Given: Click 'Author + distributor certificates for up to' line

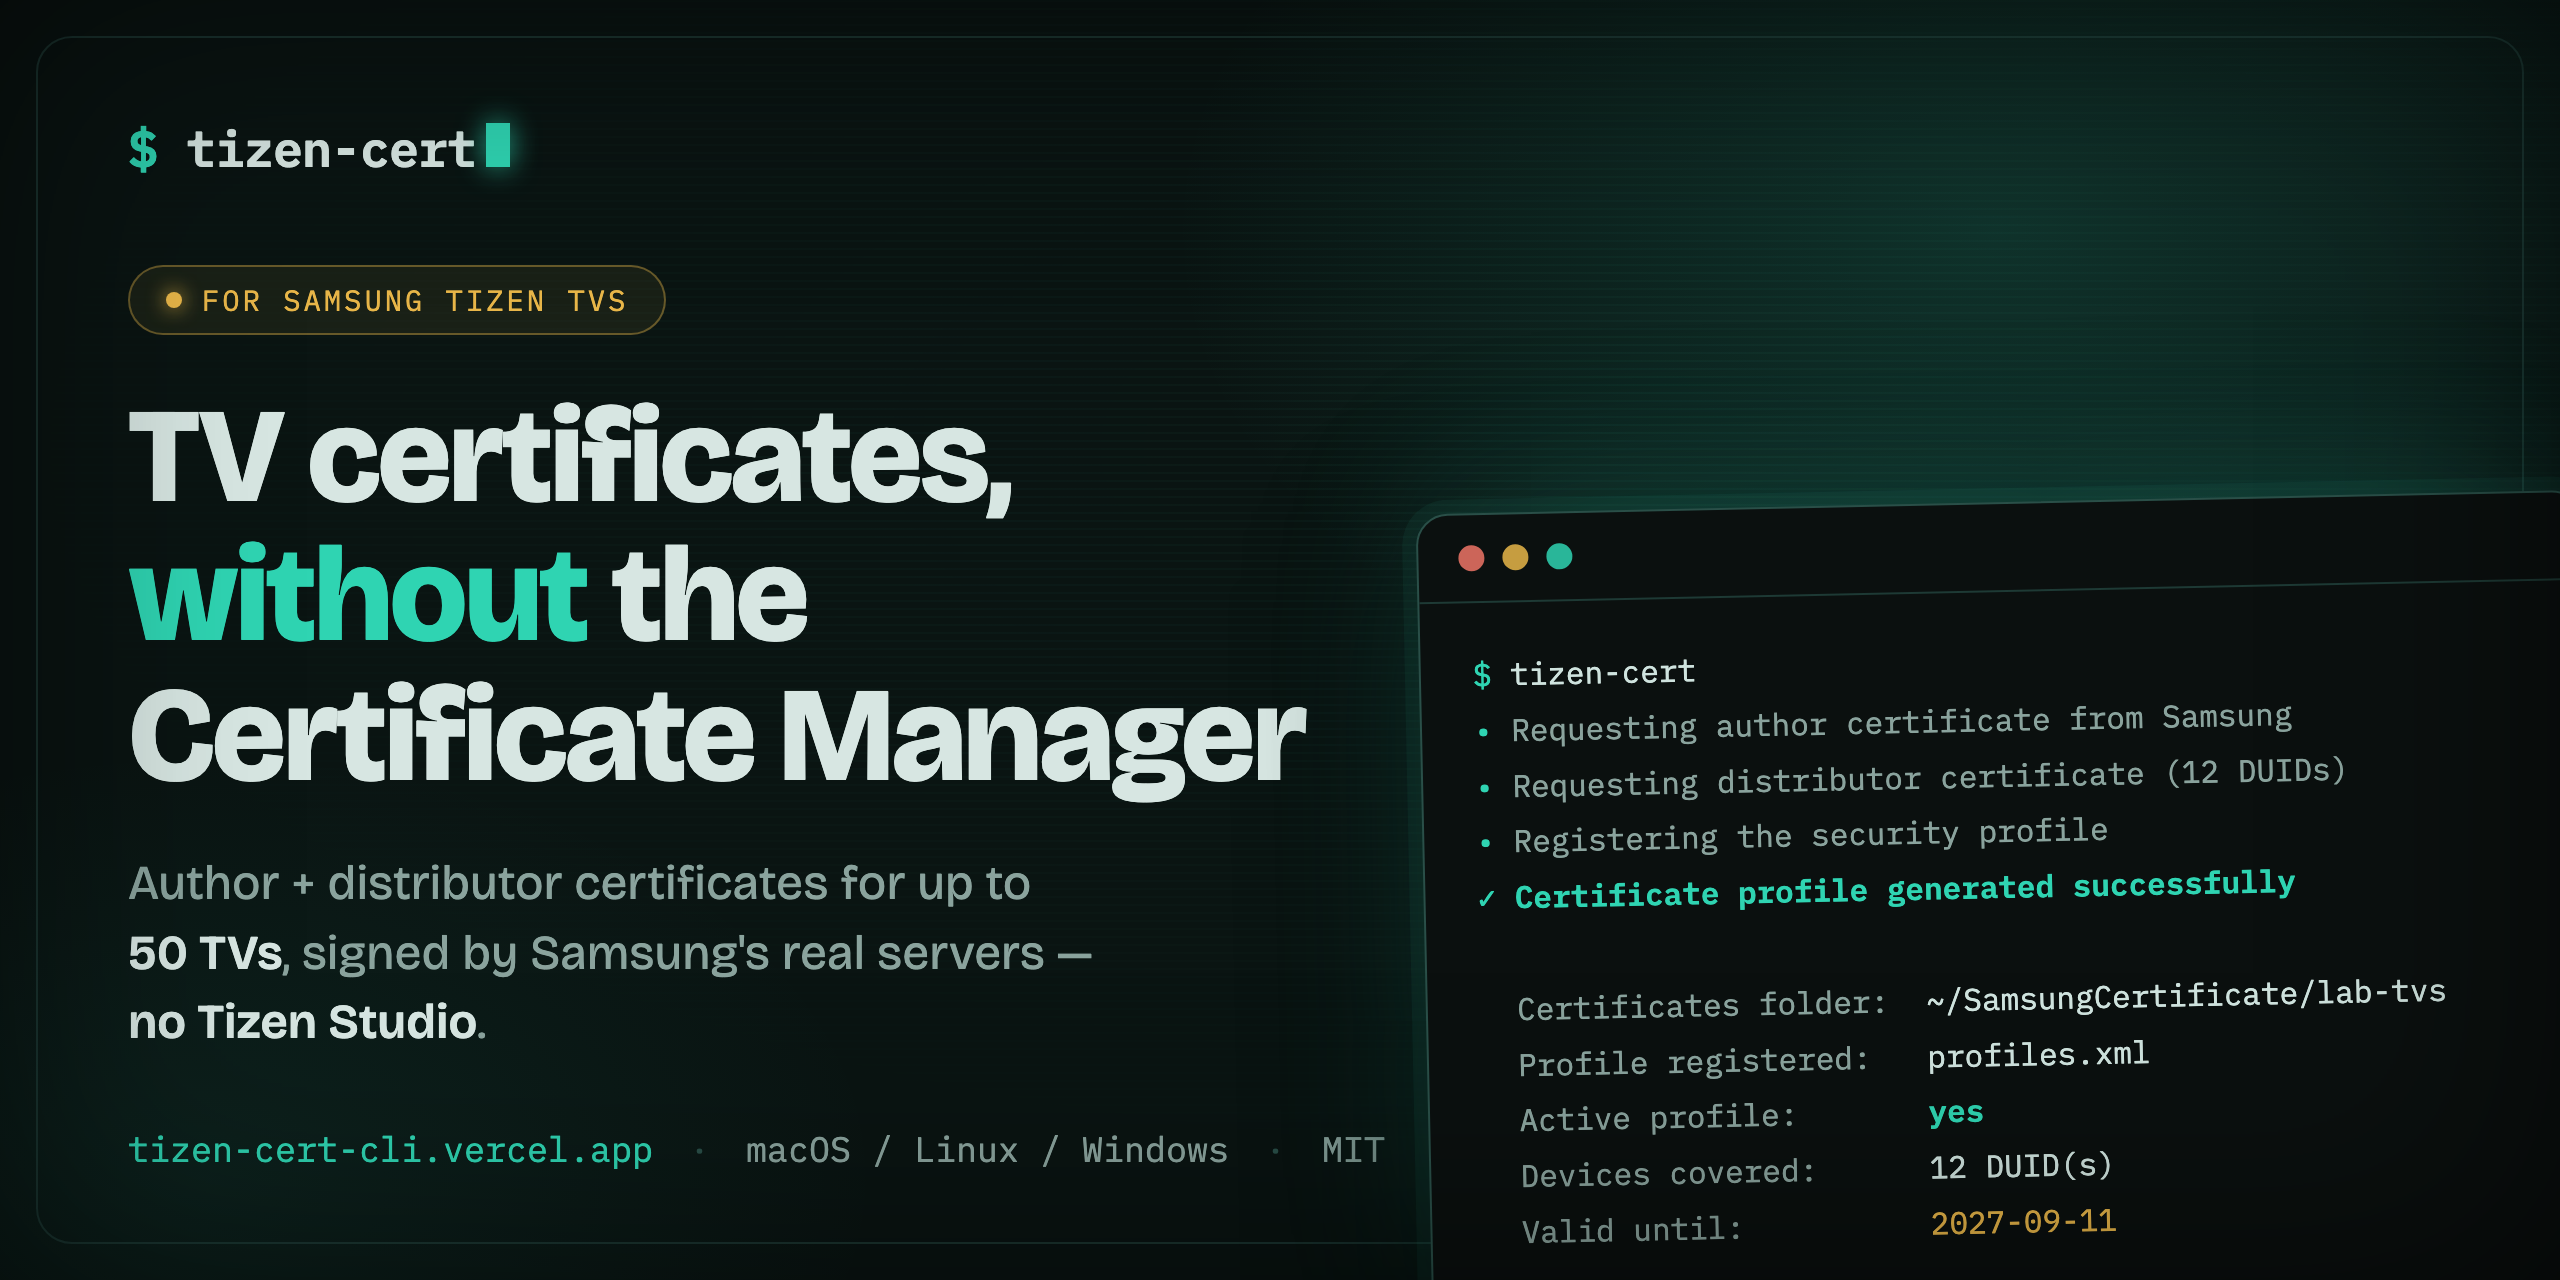Looking at the screenshot, I should coord(580,884).
